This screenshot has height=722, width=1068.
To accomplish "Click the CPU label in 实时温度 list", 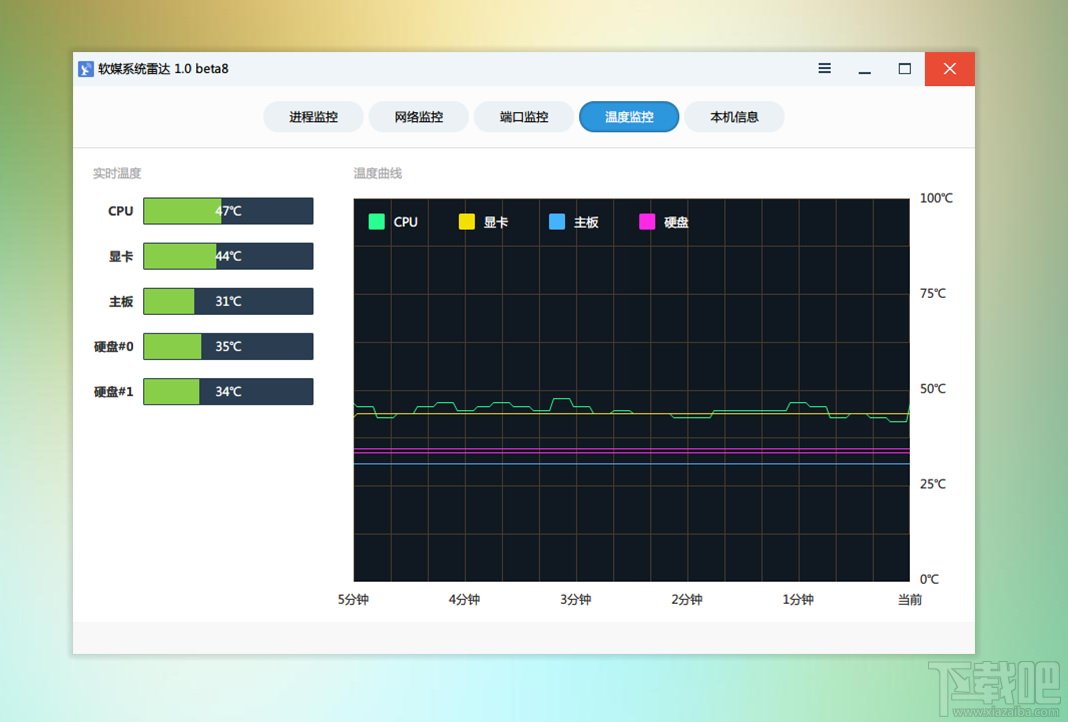I will click(121, 211).
